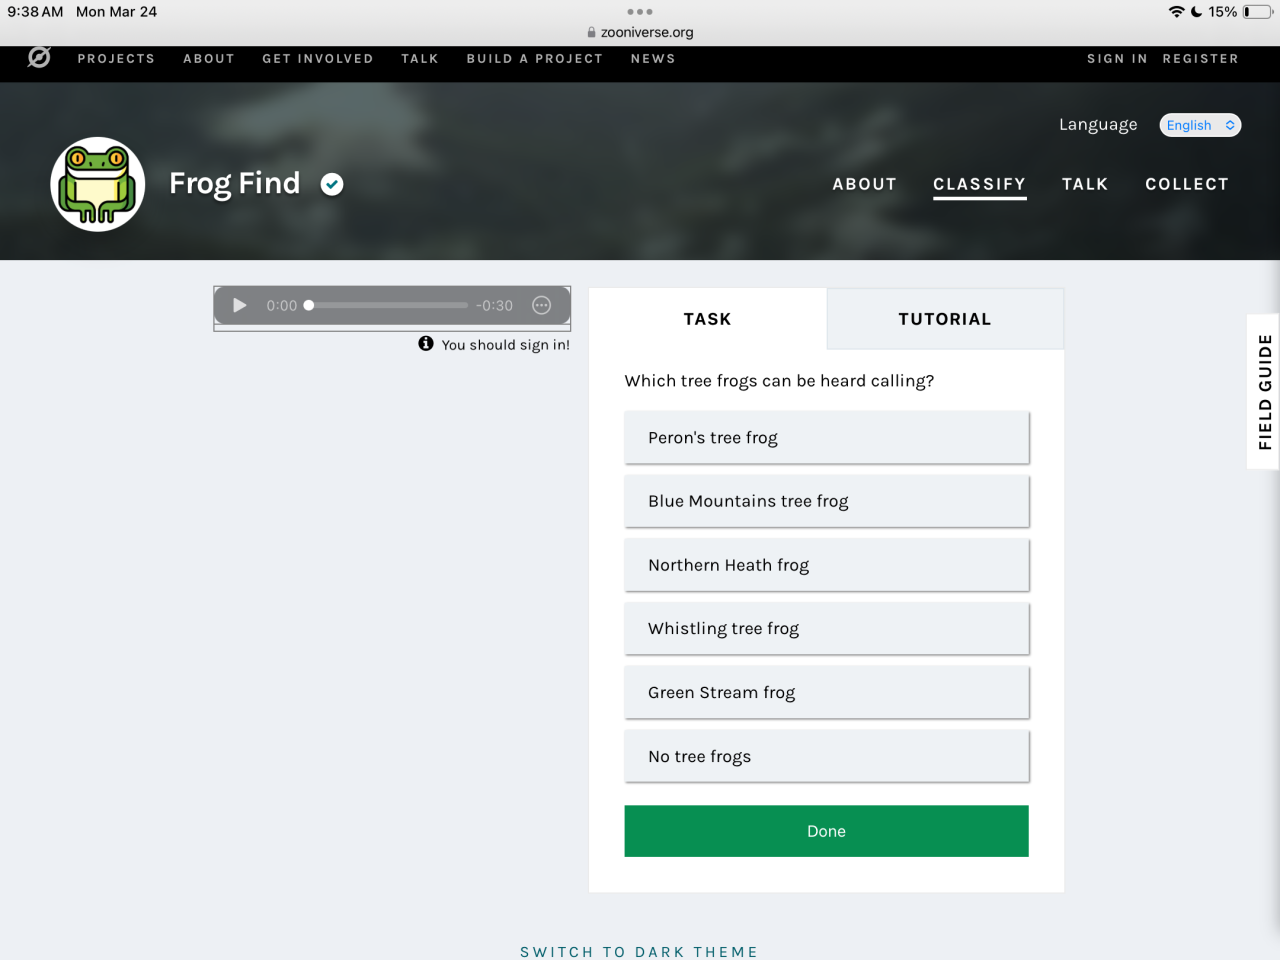The height and width of the screenshot is (960, 1280).
Task: Click the audio progress slider
Action: point(388,306)
